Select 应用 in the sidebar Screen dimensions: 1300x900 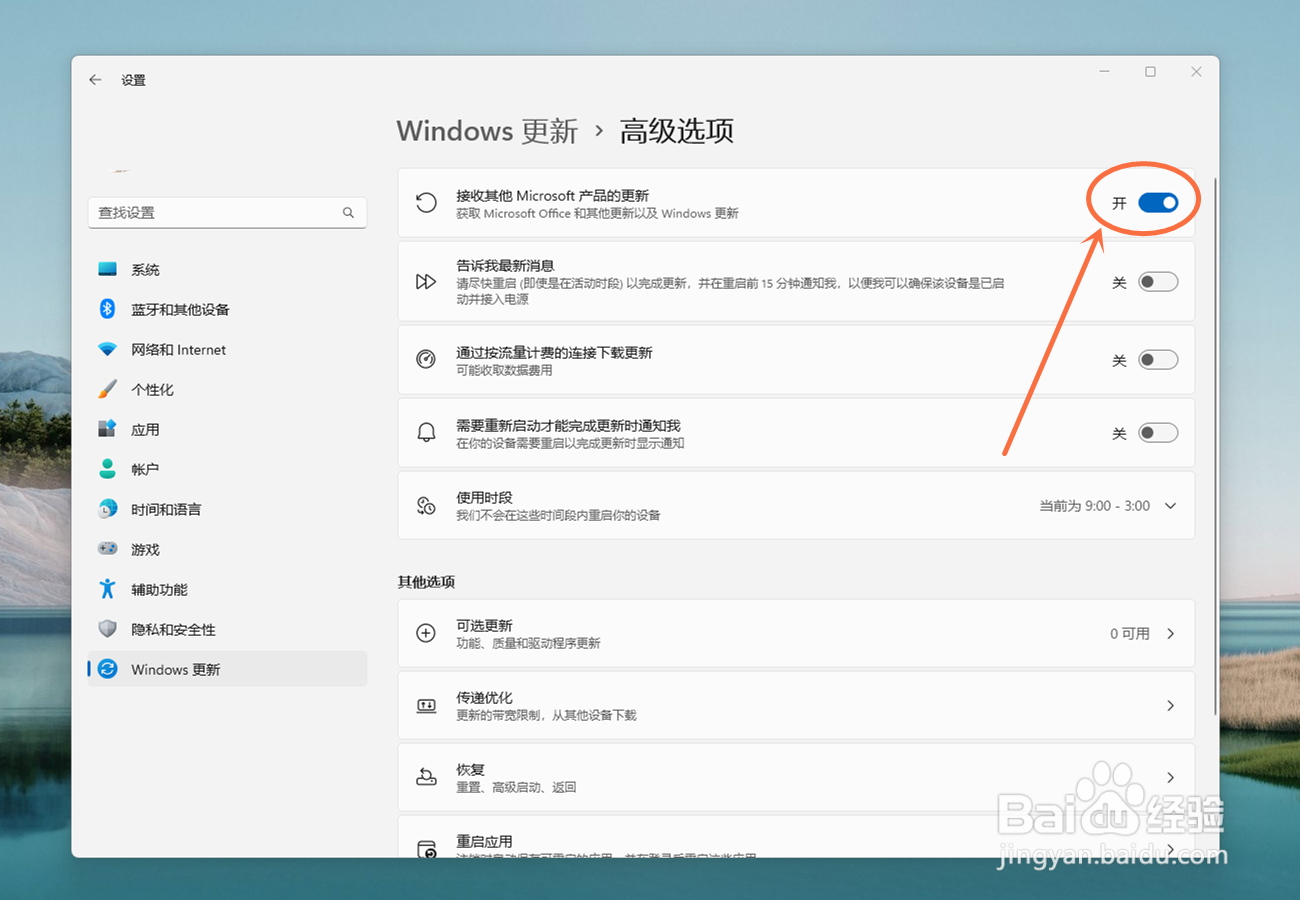tap(227, 429)
